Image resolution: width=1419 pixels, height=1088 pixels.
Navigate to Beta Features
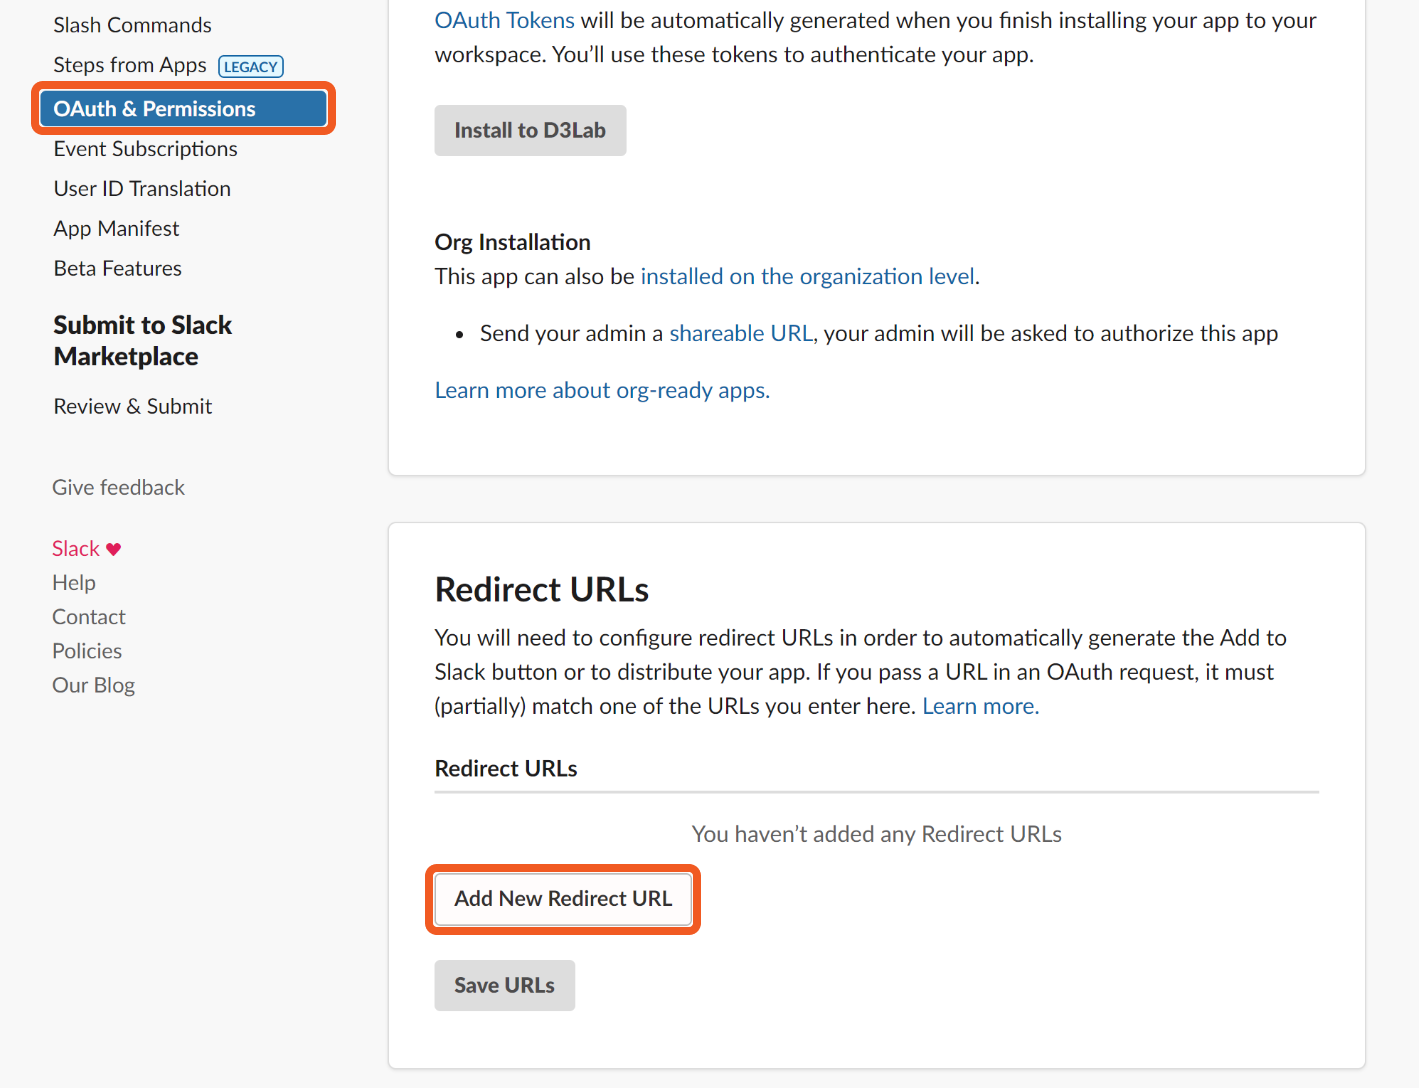(117, 269)
